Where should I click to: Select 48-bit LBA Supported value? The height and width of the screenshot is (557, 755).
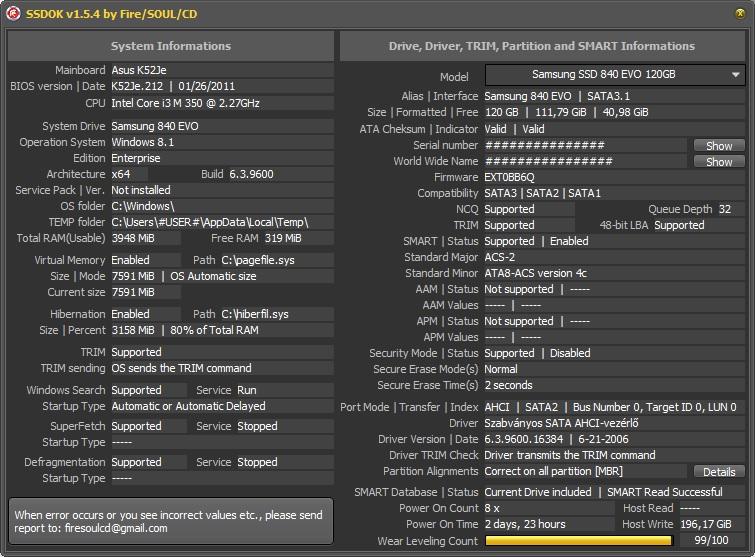click(679, 225)
